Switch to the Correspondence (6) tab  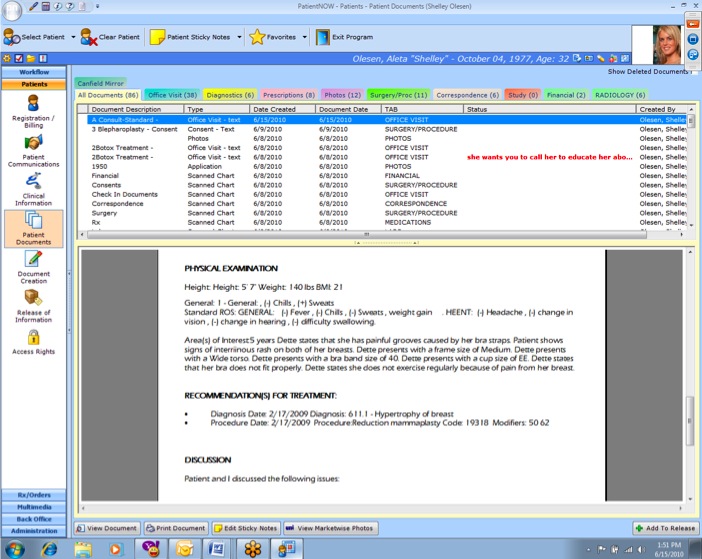pyautogui.click(x=467, y=95)
